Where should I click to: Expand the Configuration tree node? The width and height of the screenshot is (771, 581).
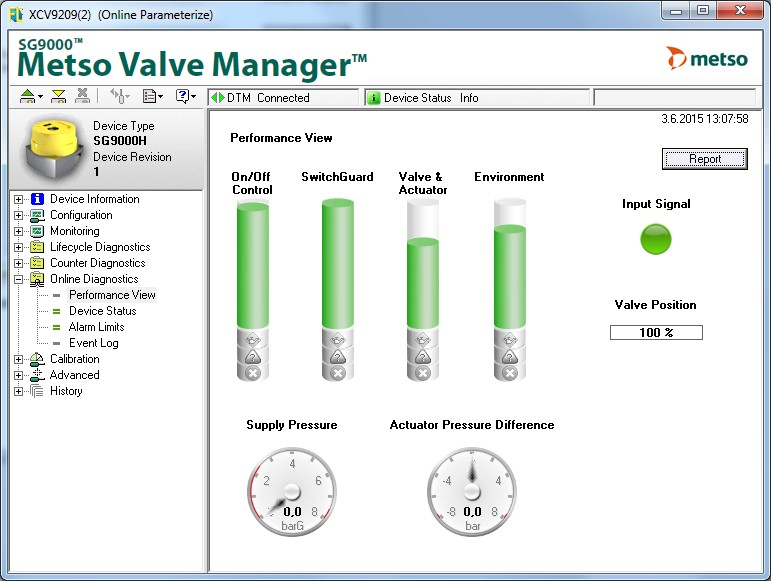click(18, 215)
